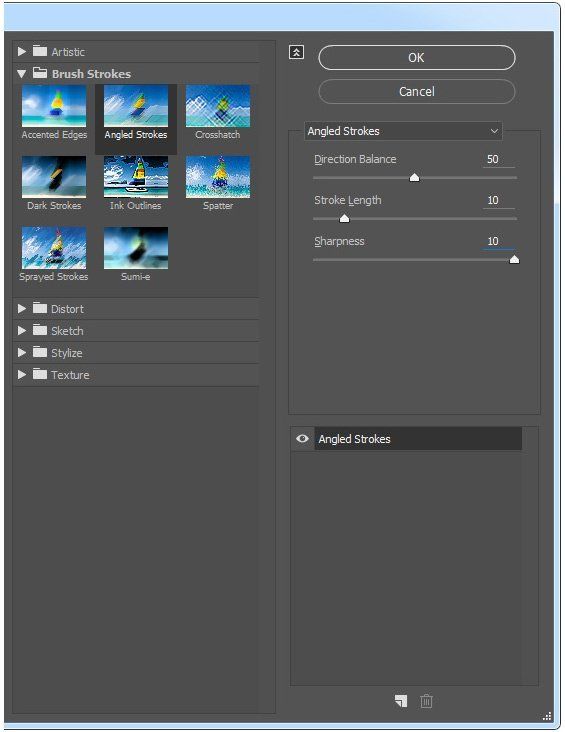Expand the Texture filter category
This screenshot has height=732, width=565.
tap(21, 374)
